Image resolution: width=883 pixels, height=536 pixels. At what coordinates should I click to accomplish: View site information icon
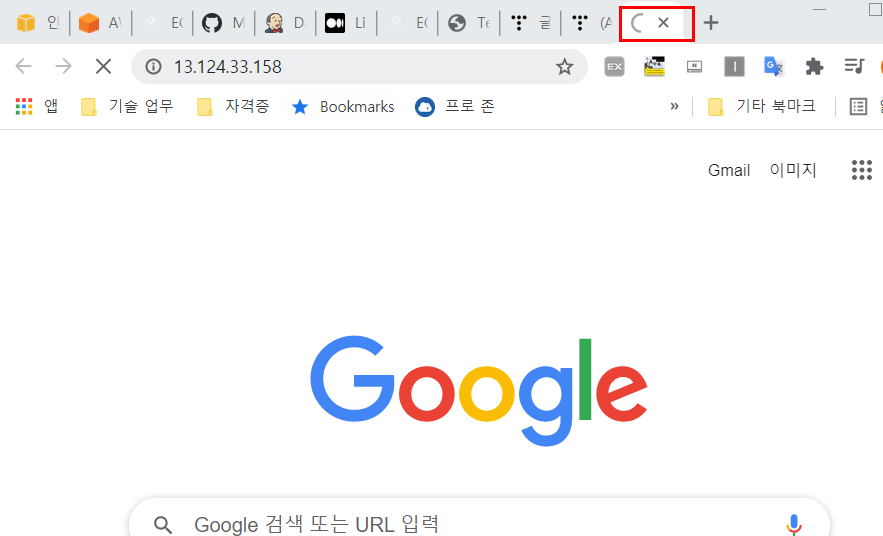pyautogui.click(x=153, y=66)
